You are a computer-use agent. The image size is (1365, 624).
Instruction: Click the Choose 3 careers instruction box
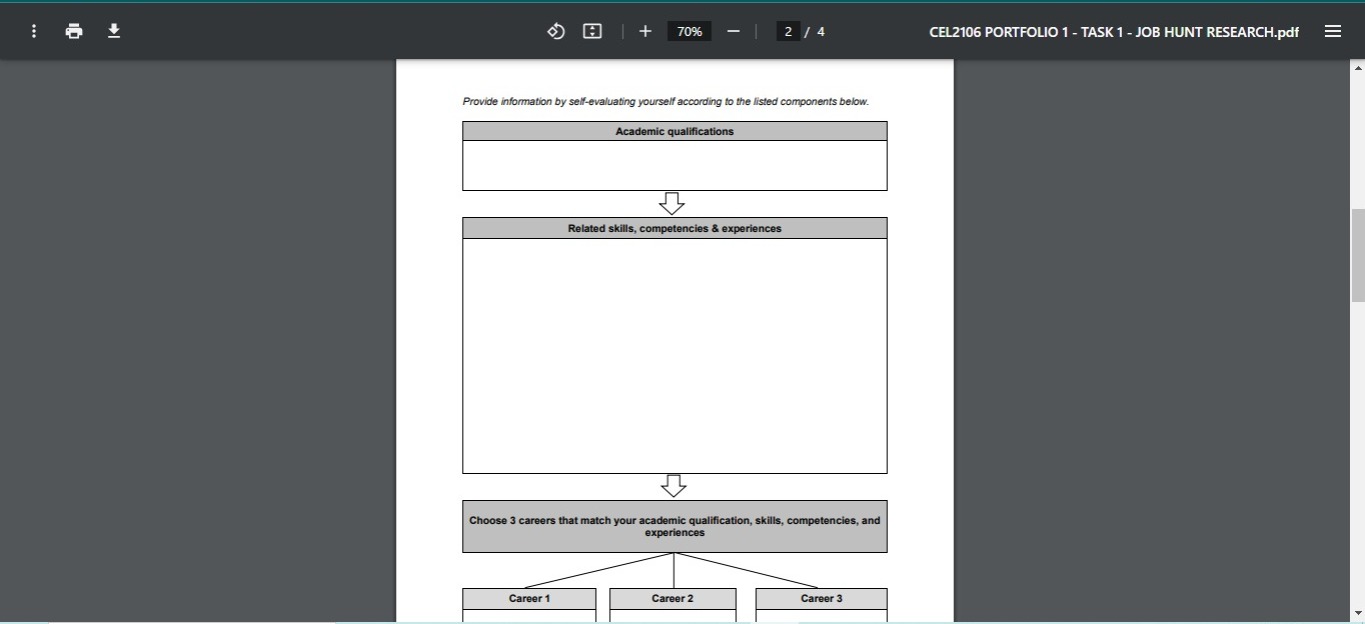click(x=674, y=526)
